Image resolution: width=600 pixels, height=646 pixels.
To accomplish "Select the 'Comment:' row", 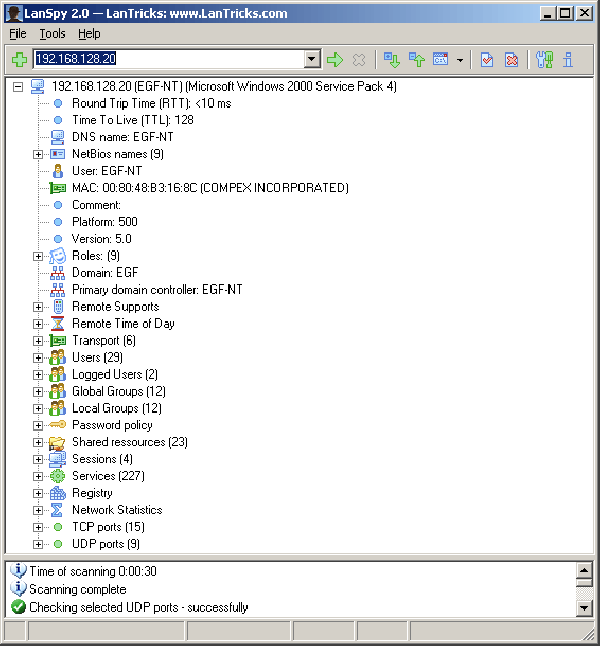I will pos(96,205).
